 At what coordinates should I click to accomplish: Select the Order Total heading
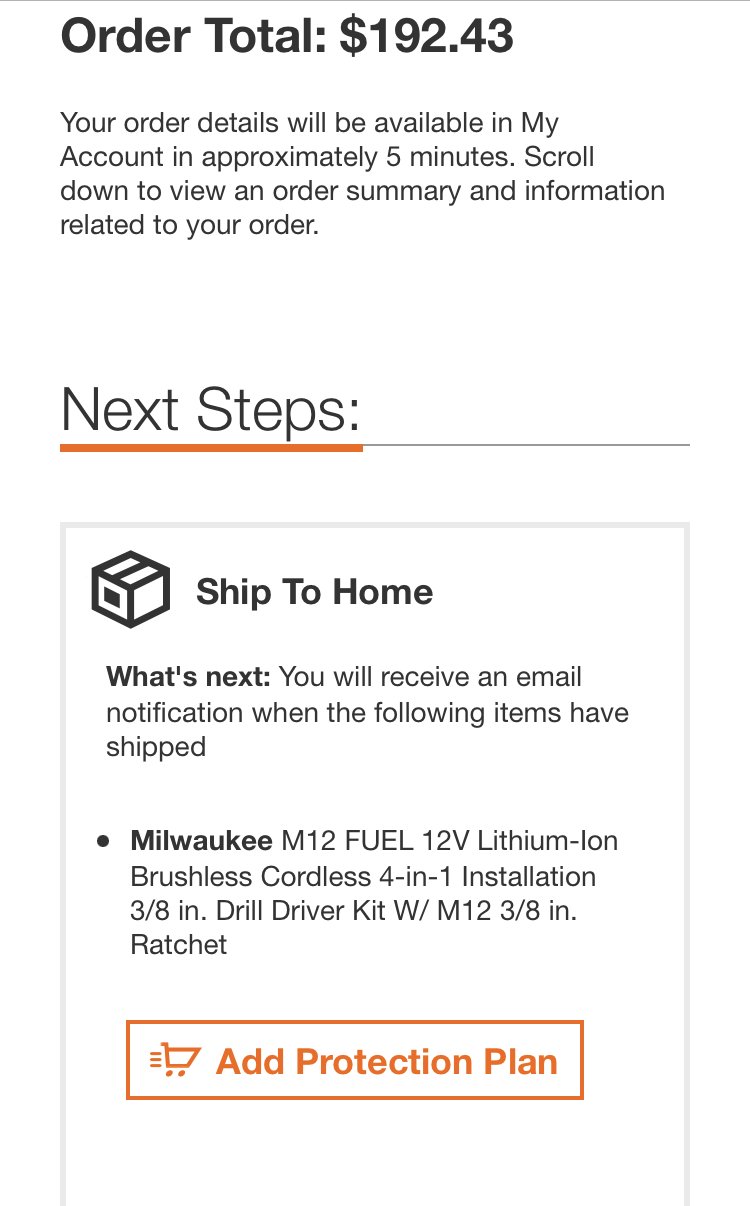point(287,35)
